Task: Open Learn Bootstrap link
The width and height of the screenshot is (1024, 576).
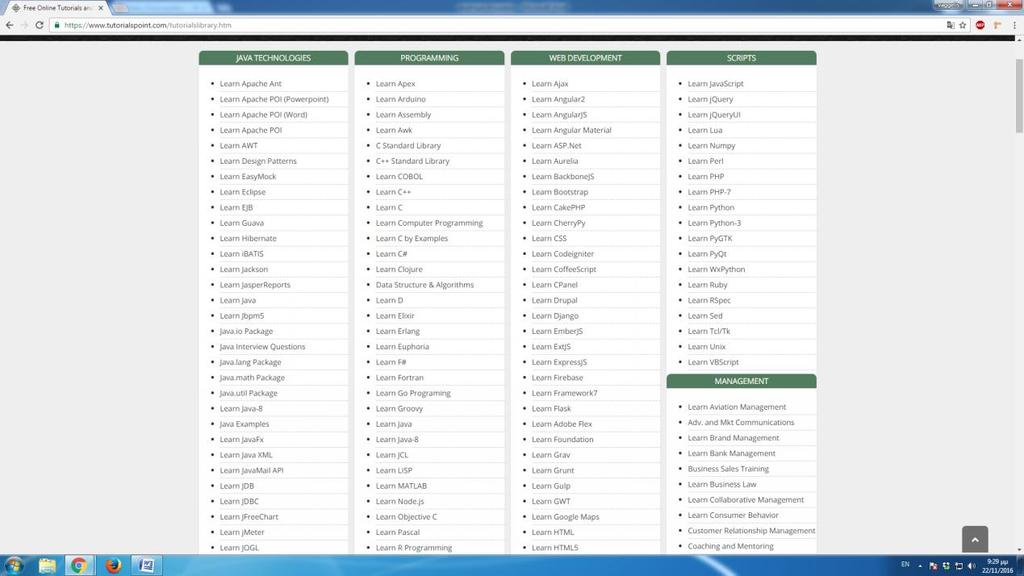Action: 560,192
